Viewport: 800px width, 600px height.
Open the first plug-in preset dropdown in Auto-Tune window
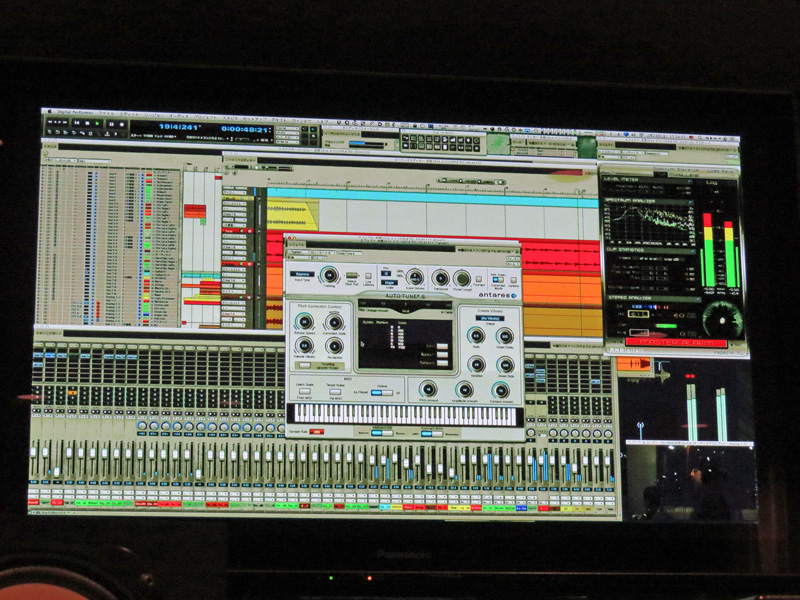[x=299, y=252]
